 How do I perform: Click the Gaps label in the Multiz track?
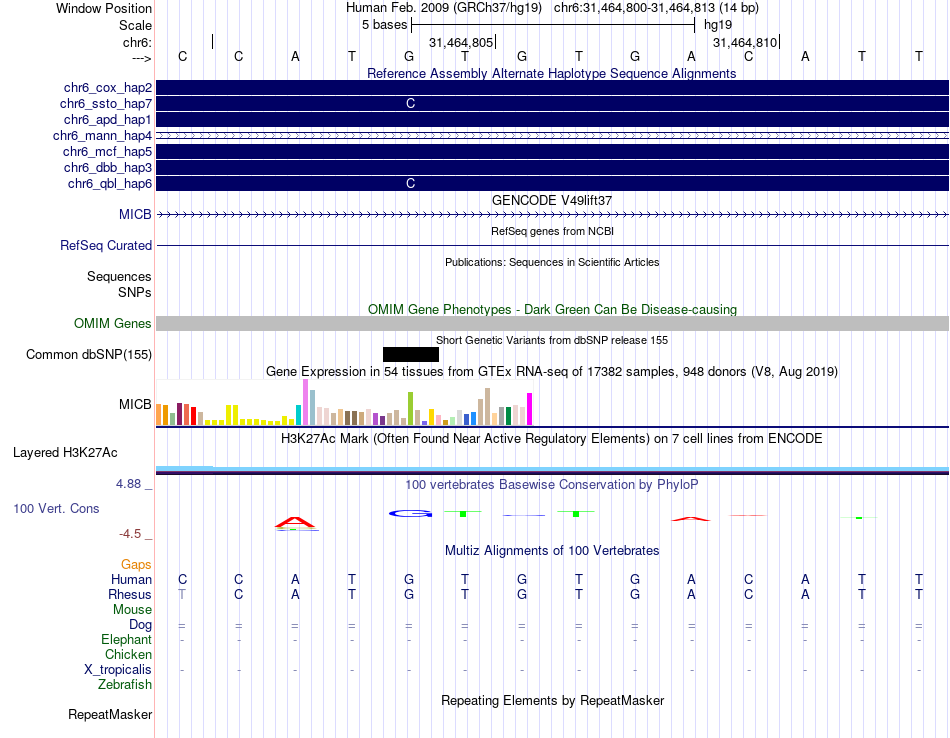(x=136, y=565)
